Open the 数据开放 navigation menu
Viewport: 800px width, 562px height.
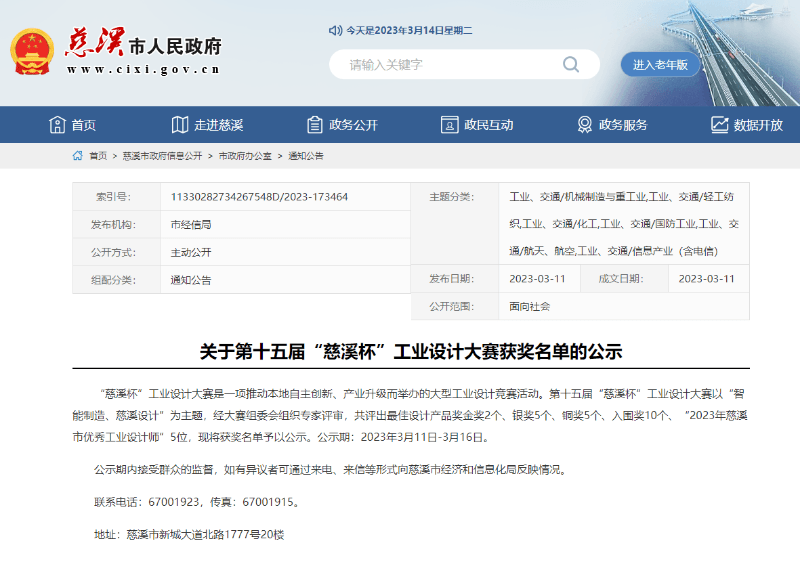pos(747,125)
